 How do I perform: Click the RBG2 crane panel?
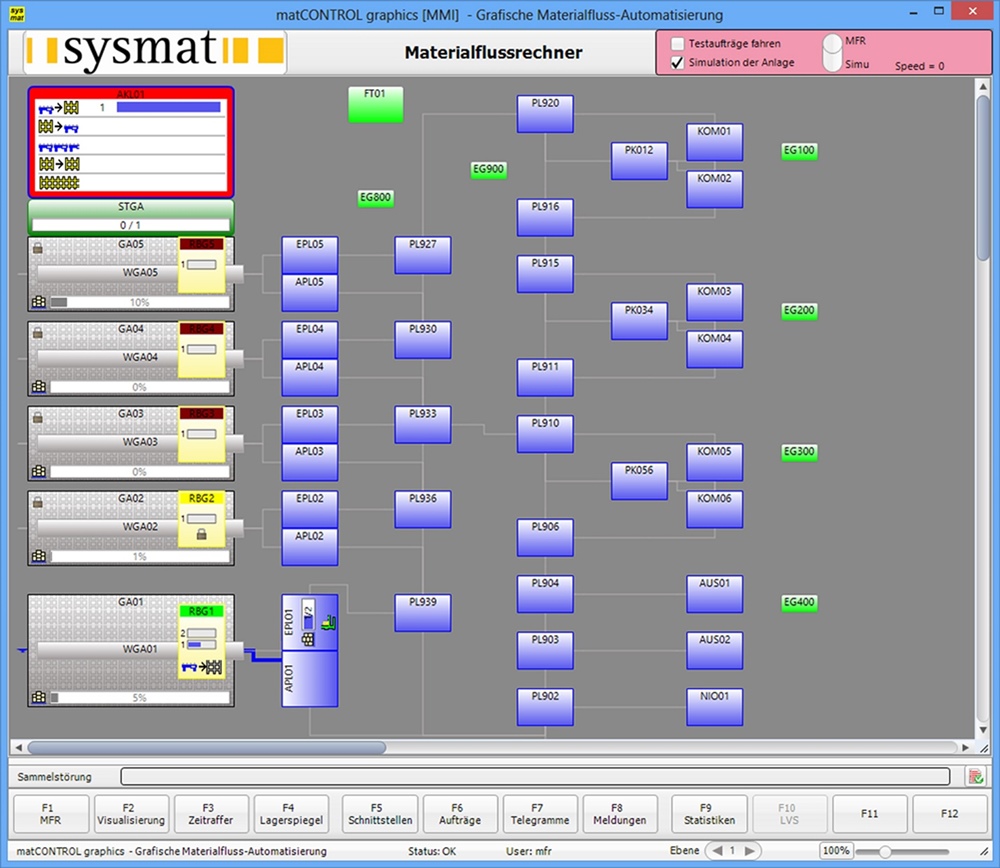tap(202, 519)
